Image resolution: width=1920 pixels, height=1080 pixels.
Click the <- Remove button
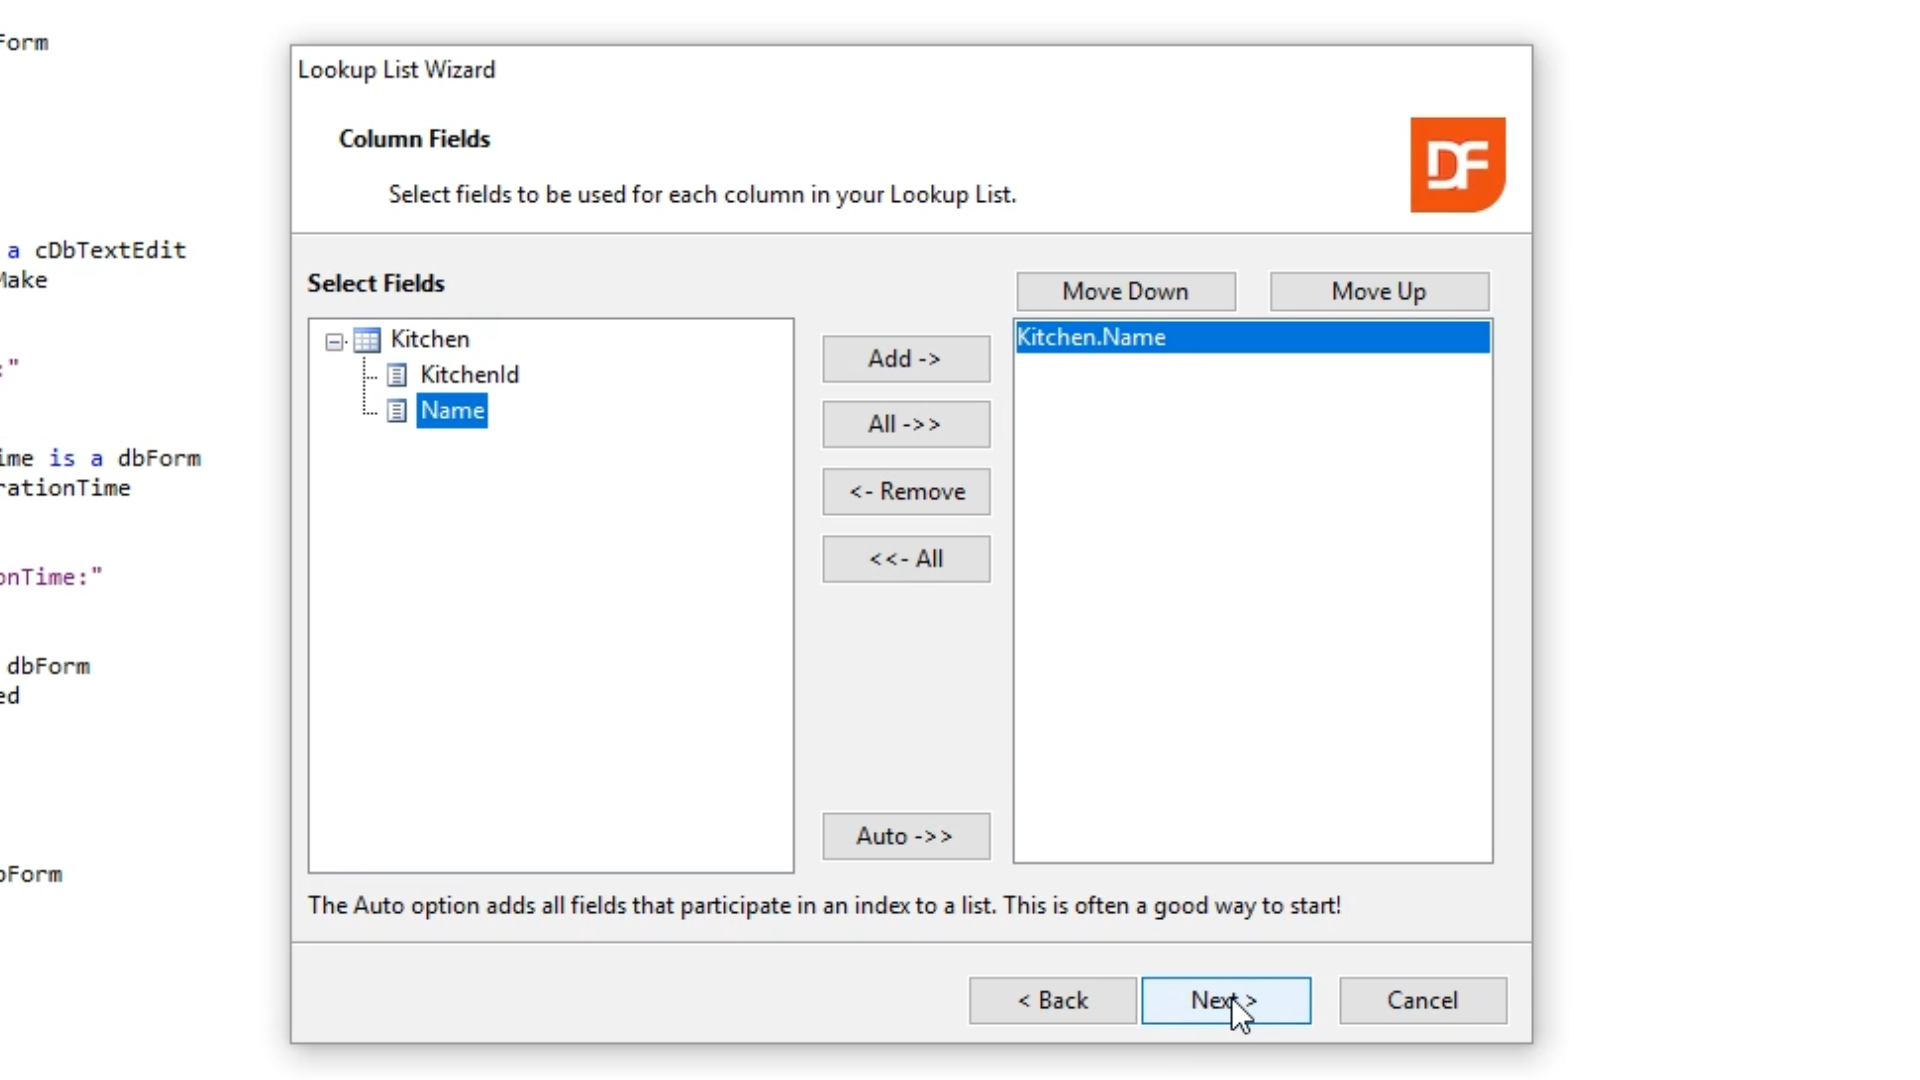point(906,492)
